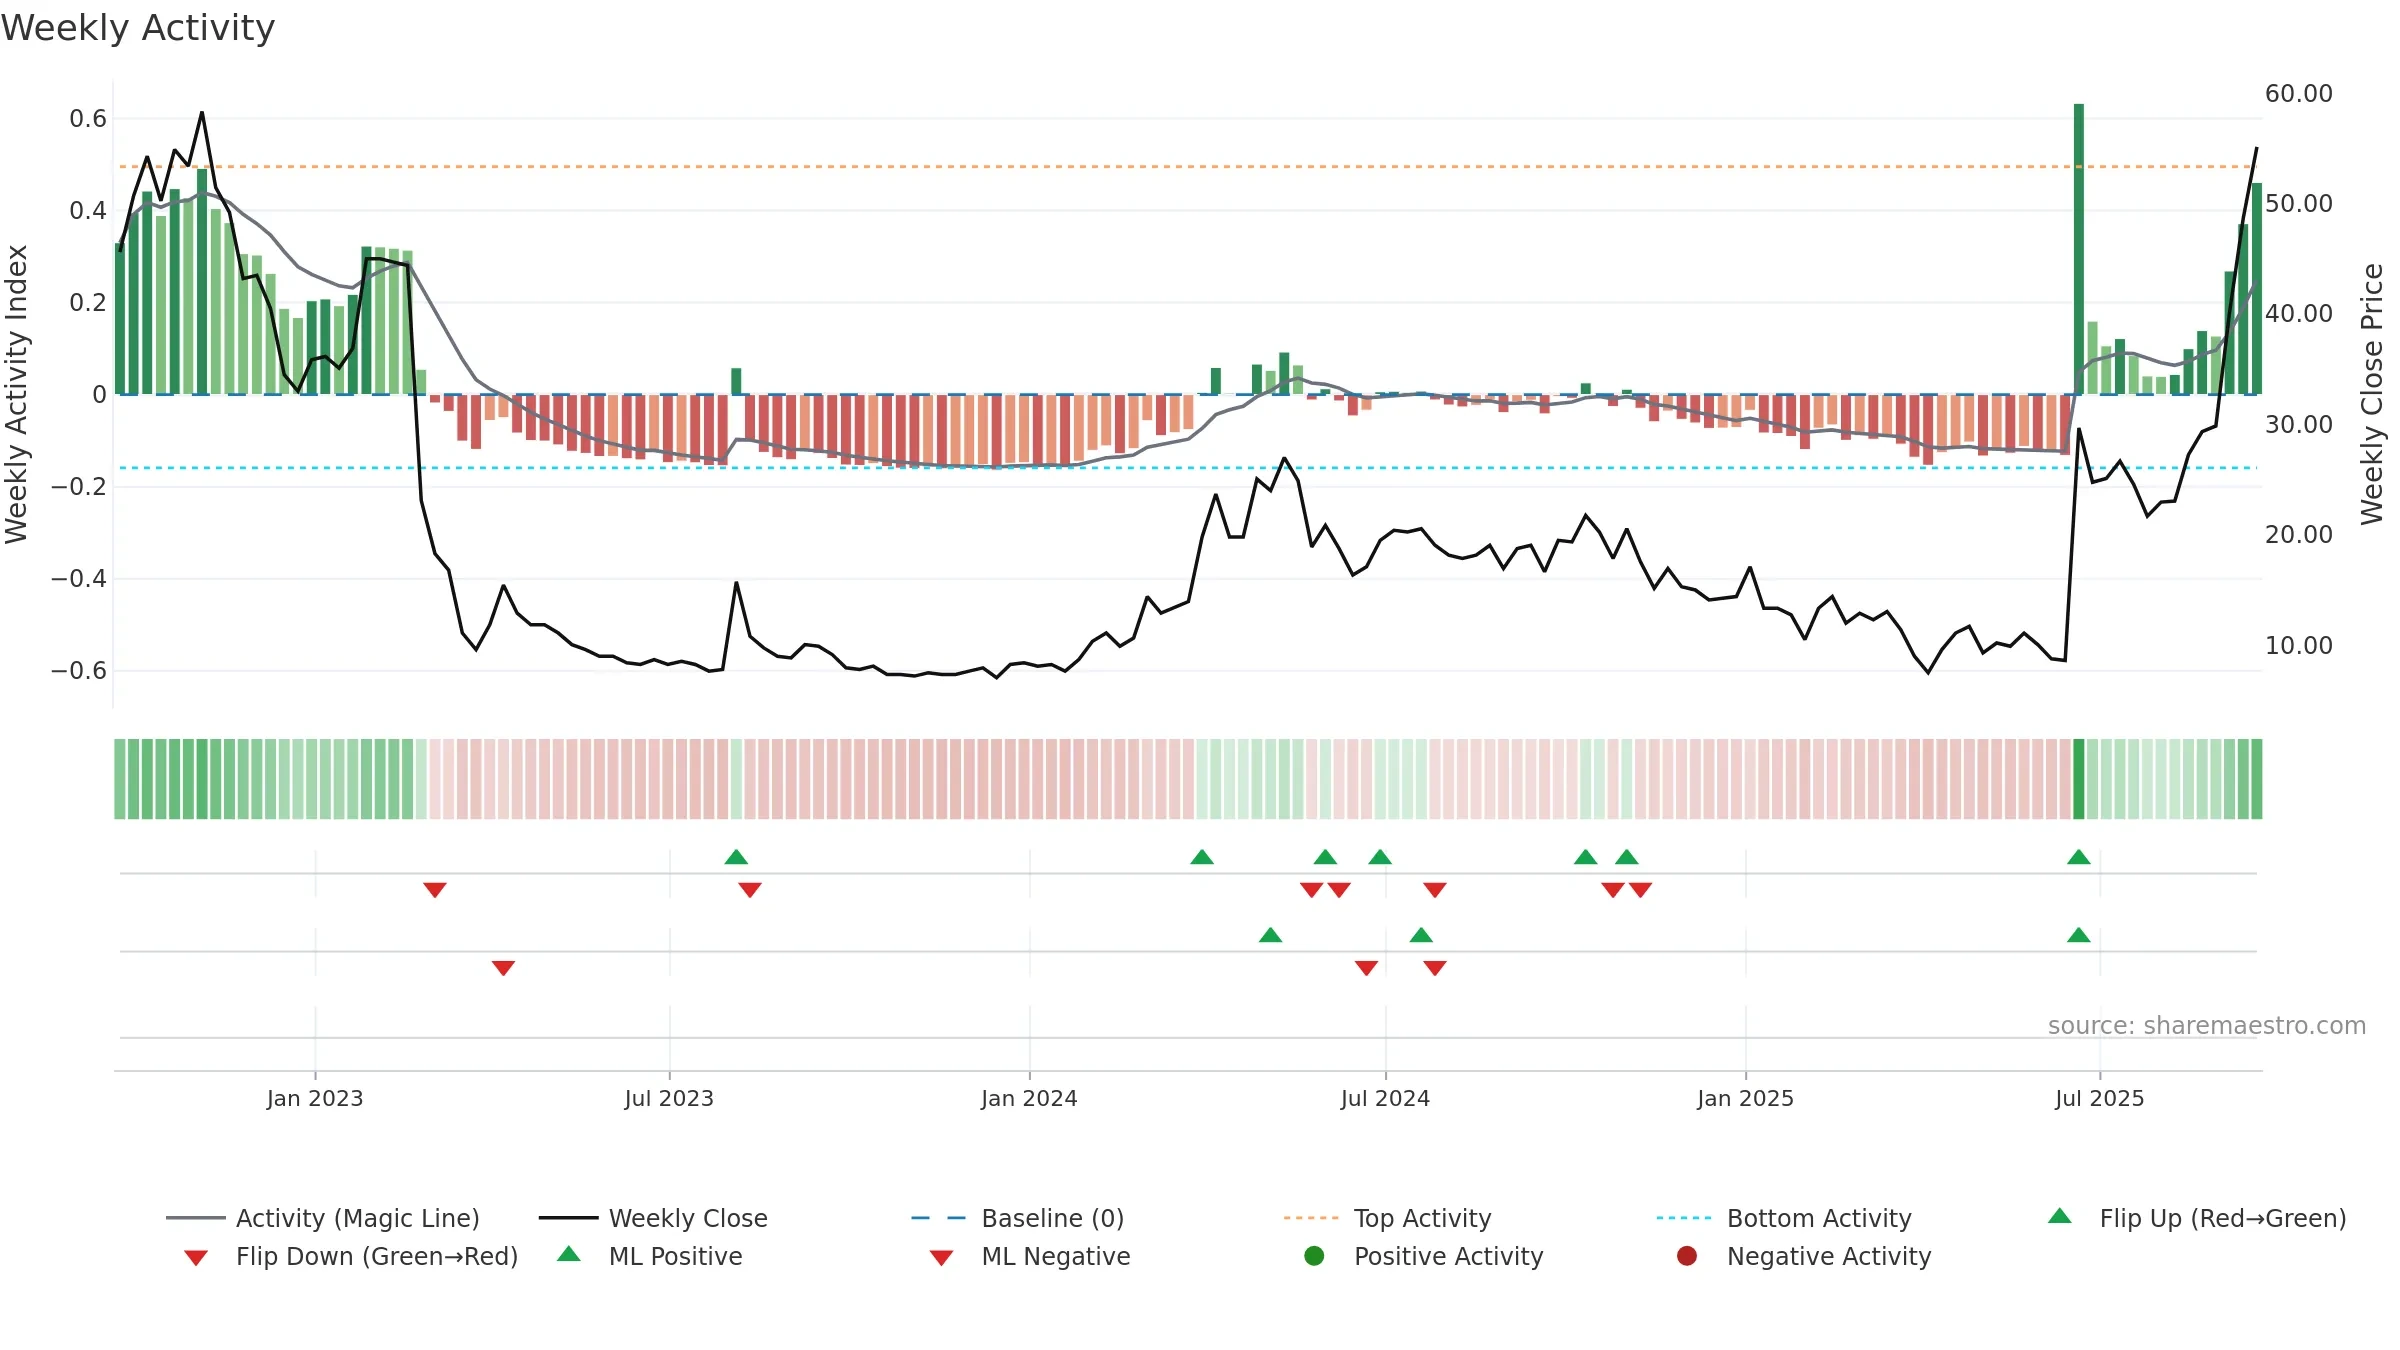Toggle the Flip Up (Red→Green) legend entry
Image resolution: width=2400 pixels, height=1350 pixels.
click(x=2197, y=1218)
